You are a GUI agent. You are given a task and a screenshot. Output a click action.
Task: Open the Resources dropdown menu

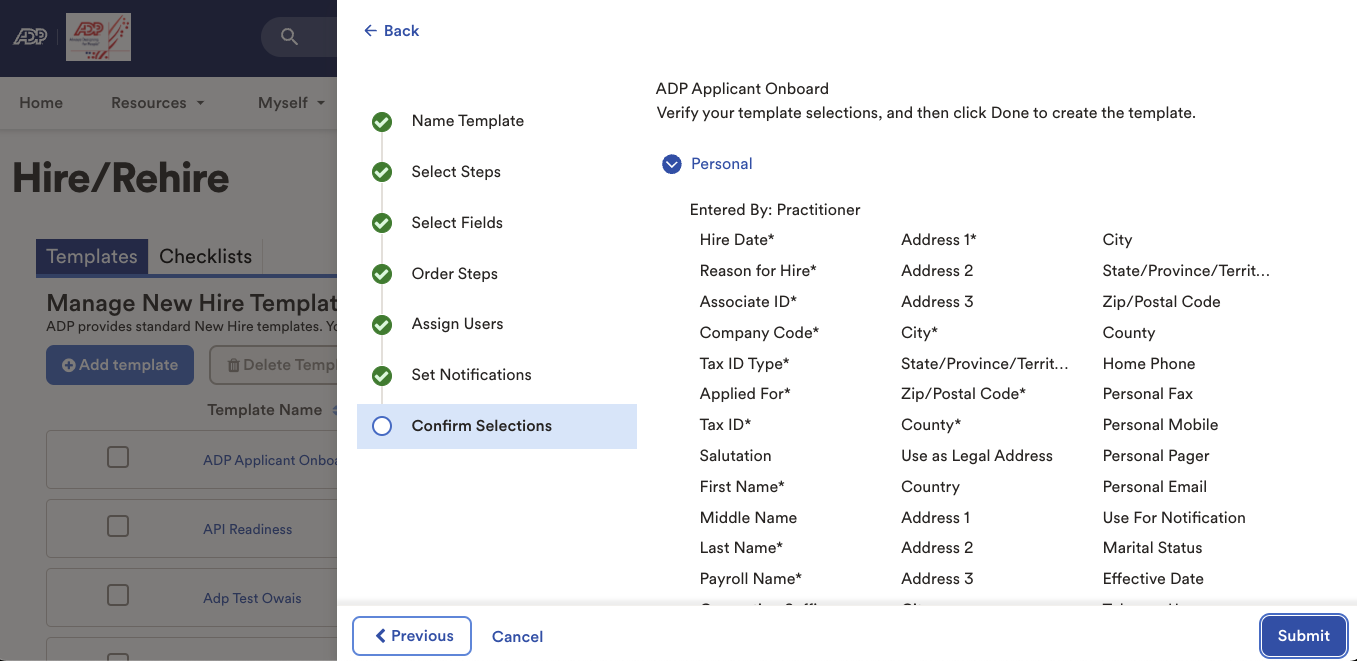pos(157,102)
